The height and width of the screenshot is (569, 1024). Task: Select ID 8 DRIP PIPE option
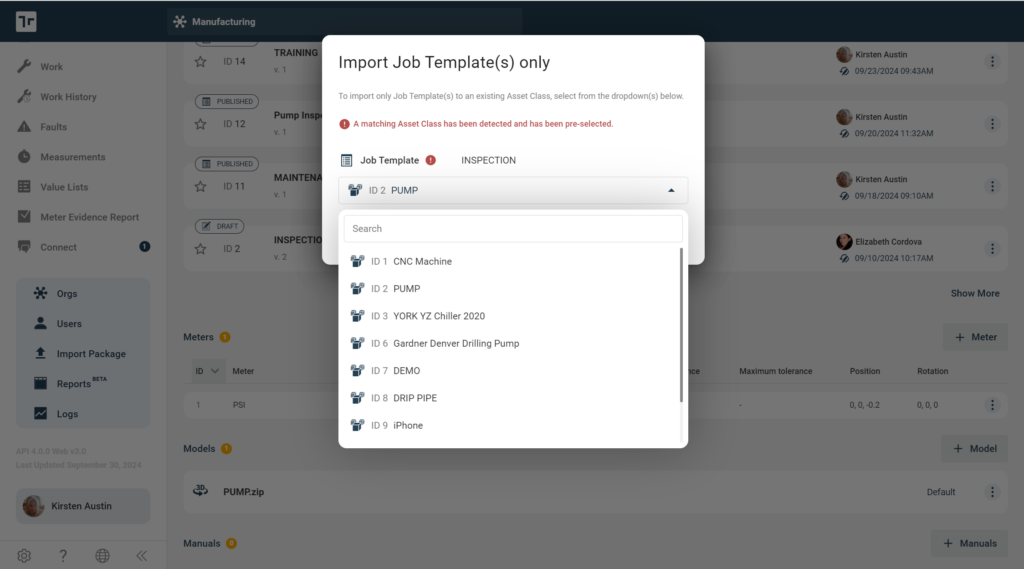point(513,398)
